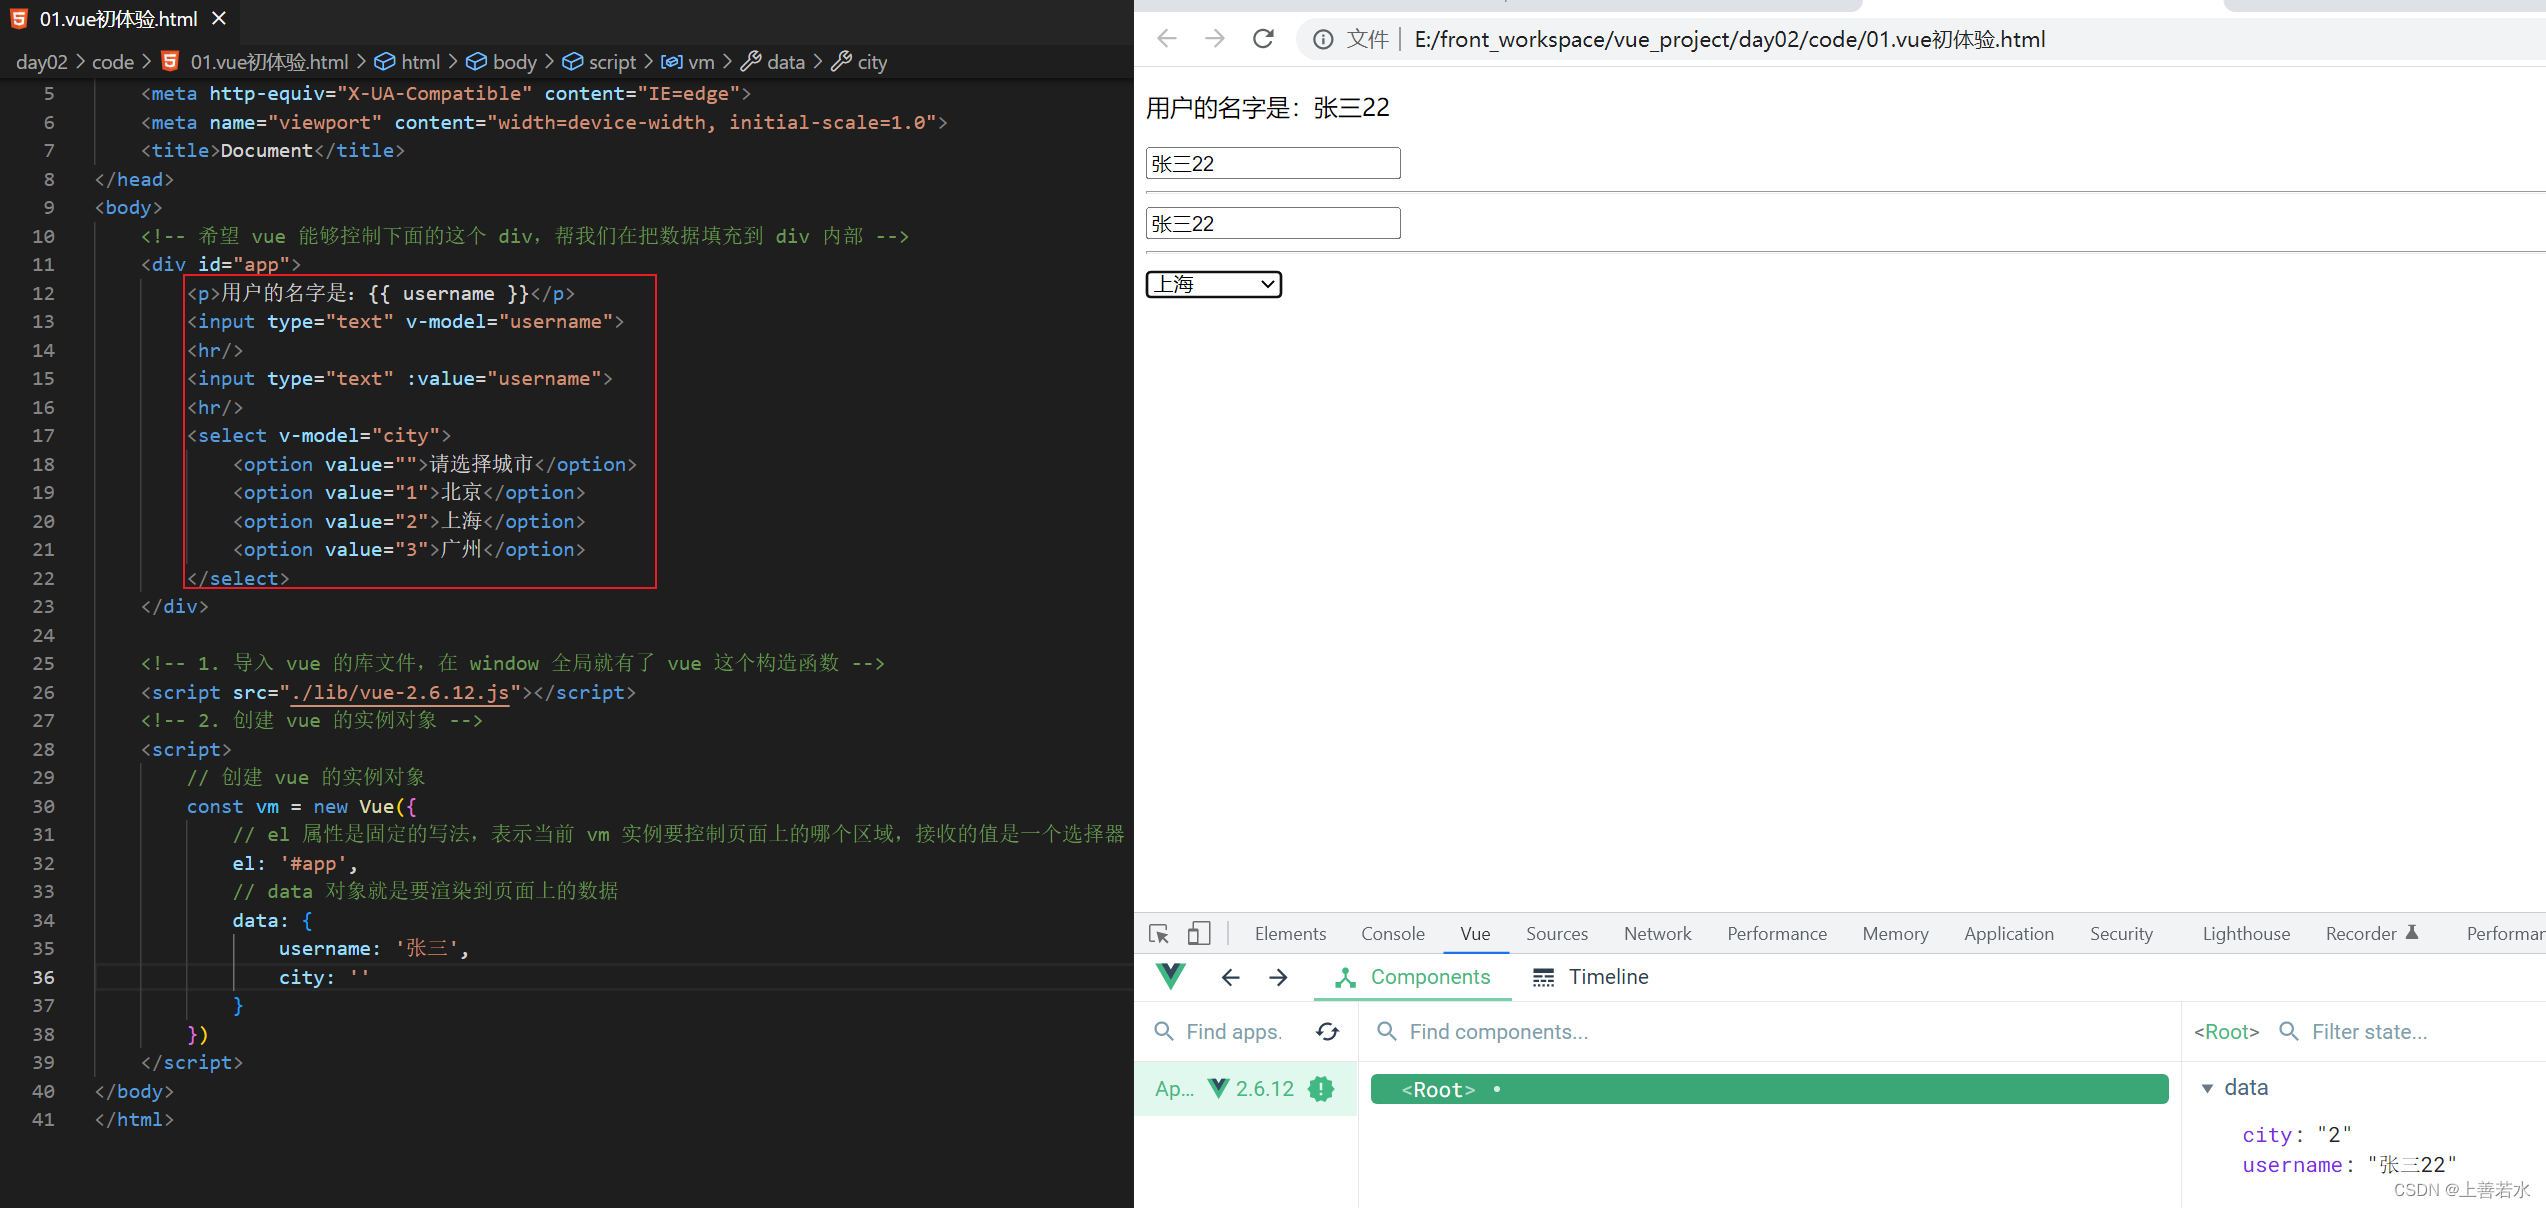Image resolution: width=2546 pixels, height=1208 pixels.
Task: Click the HTML5 file icon in editor tab
Action: coord(19,18)
